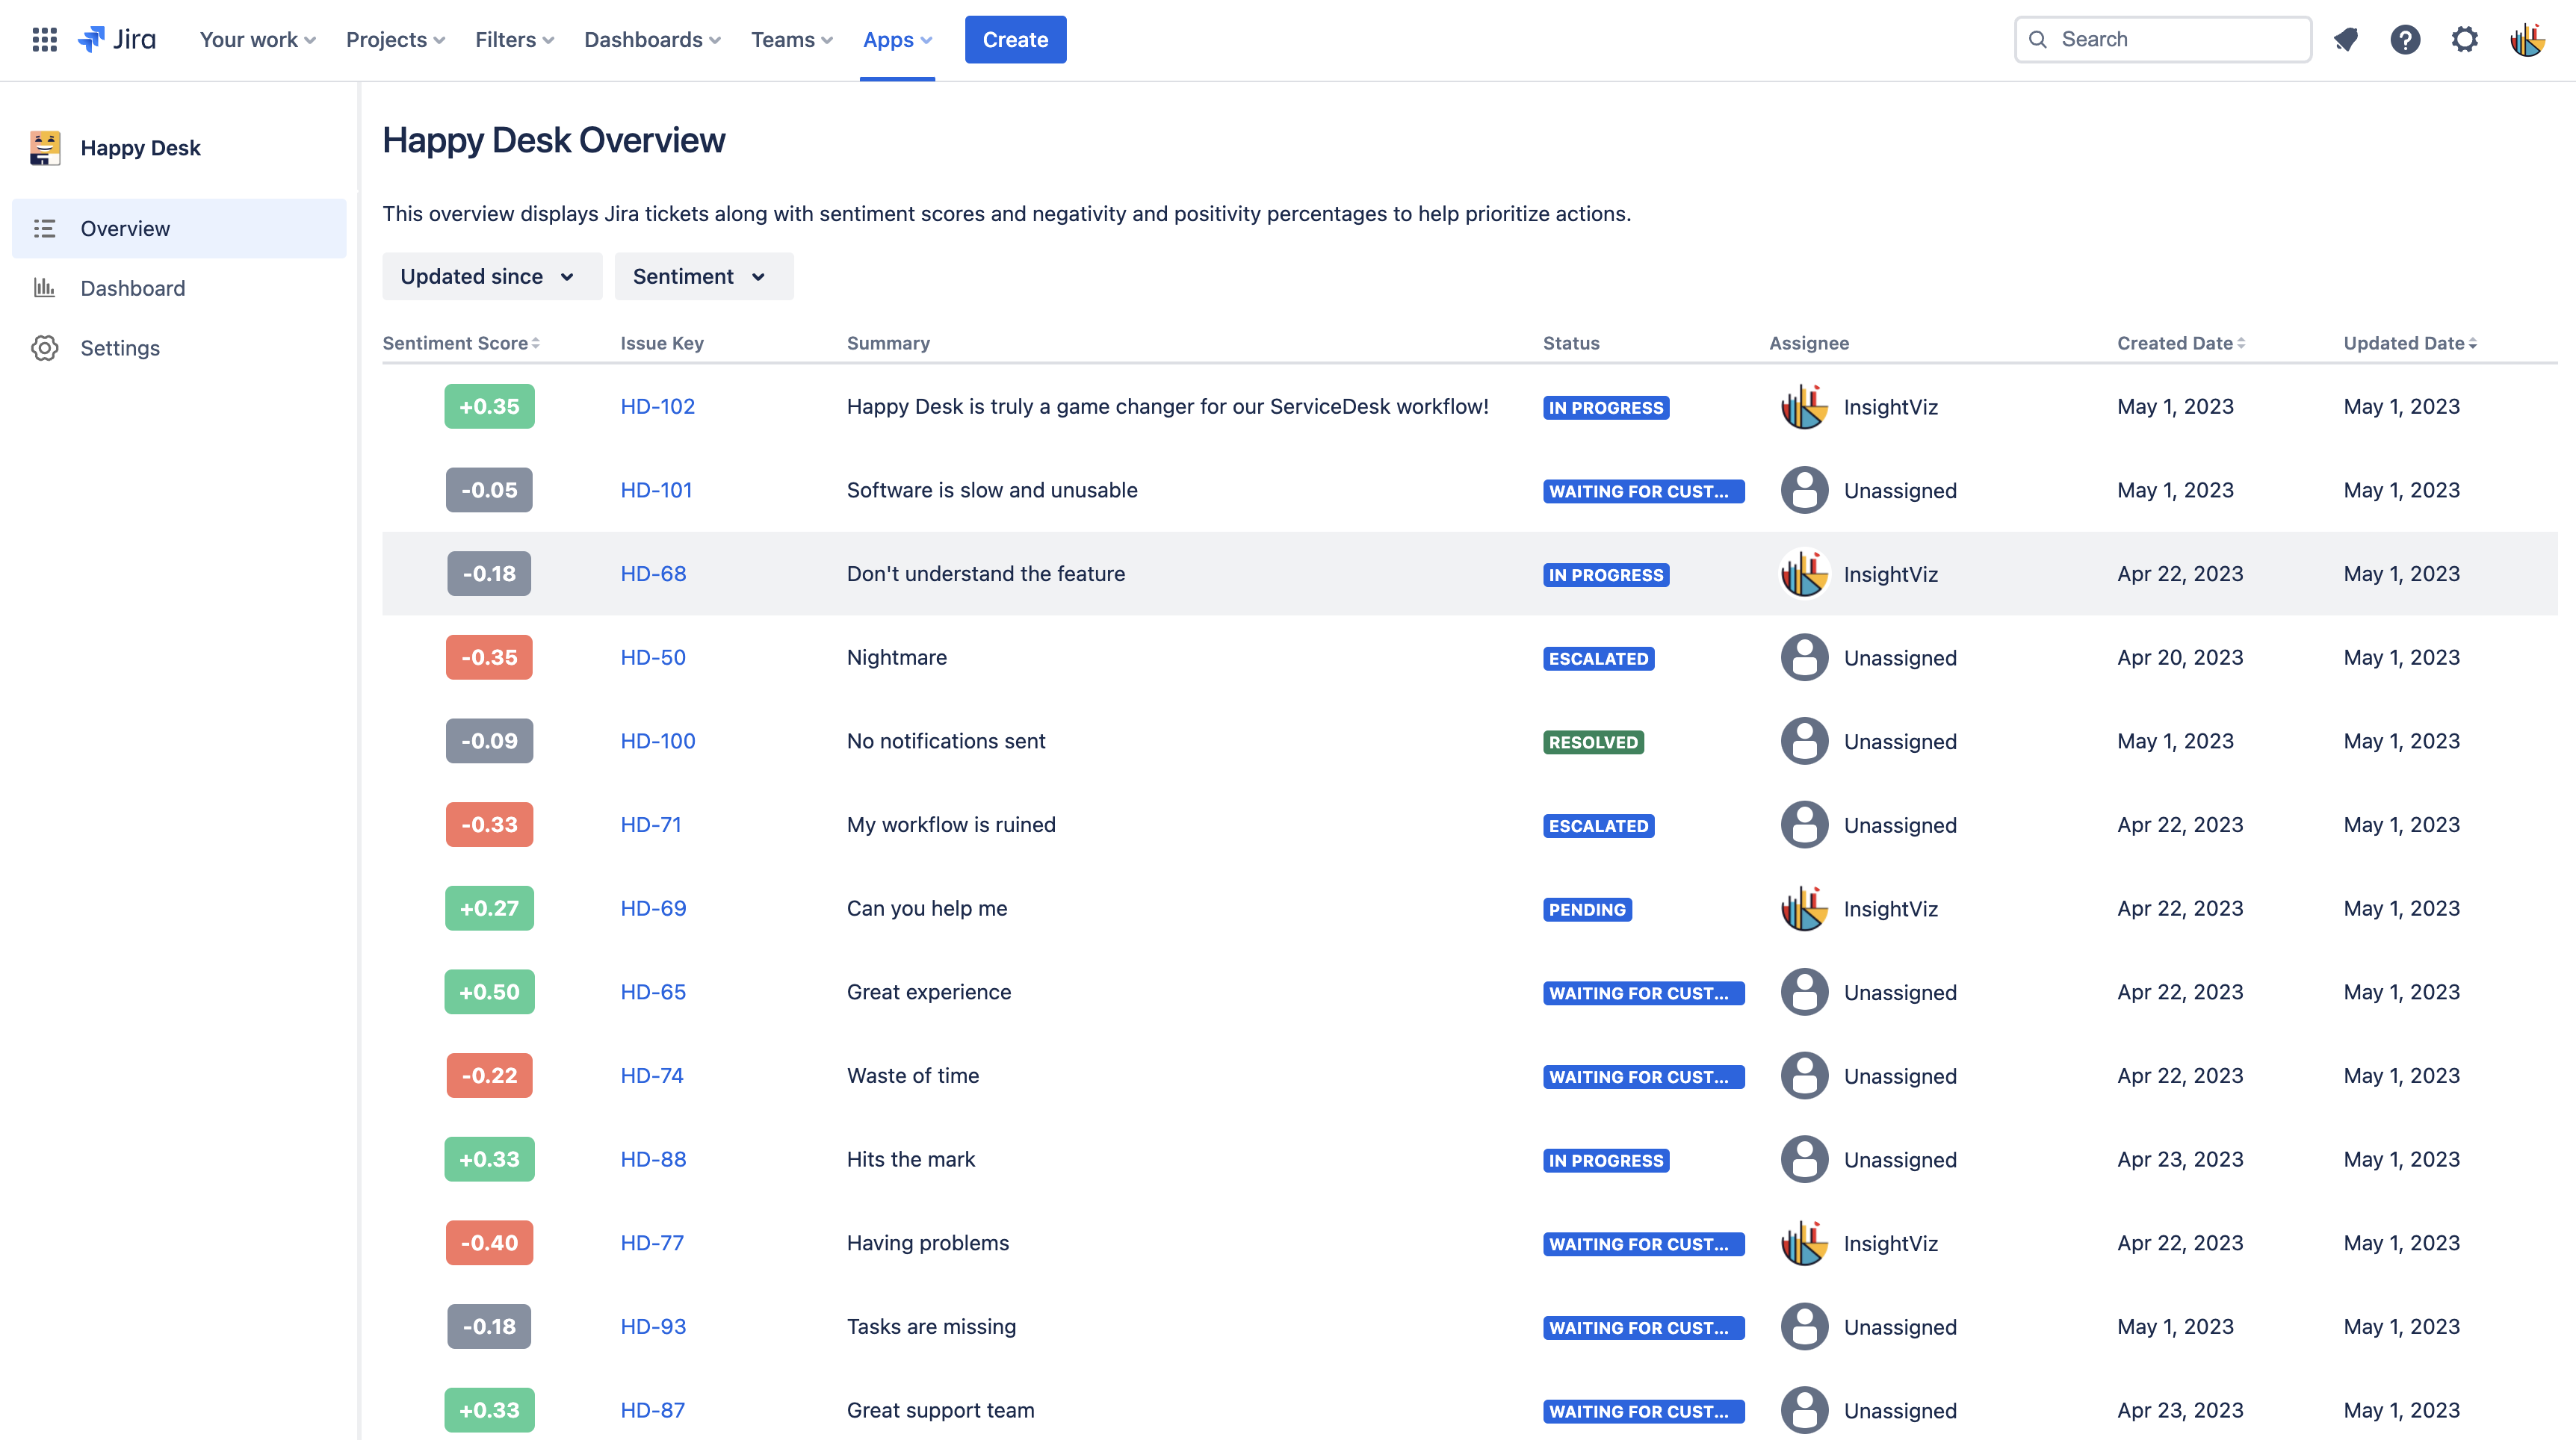Open the Apps menu
This screenshot has height=1440, width=2576.
pyautogui.click(x=897, y=40)
